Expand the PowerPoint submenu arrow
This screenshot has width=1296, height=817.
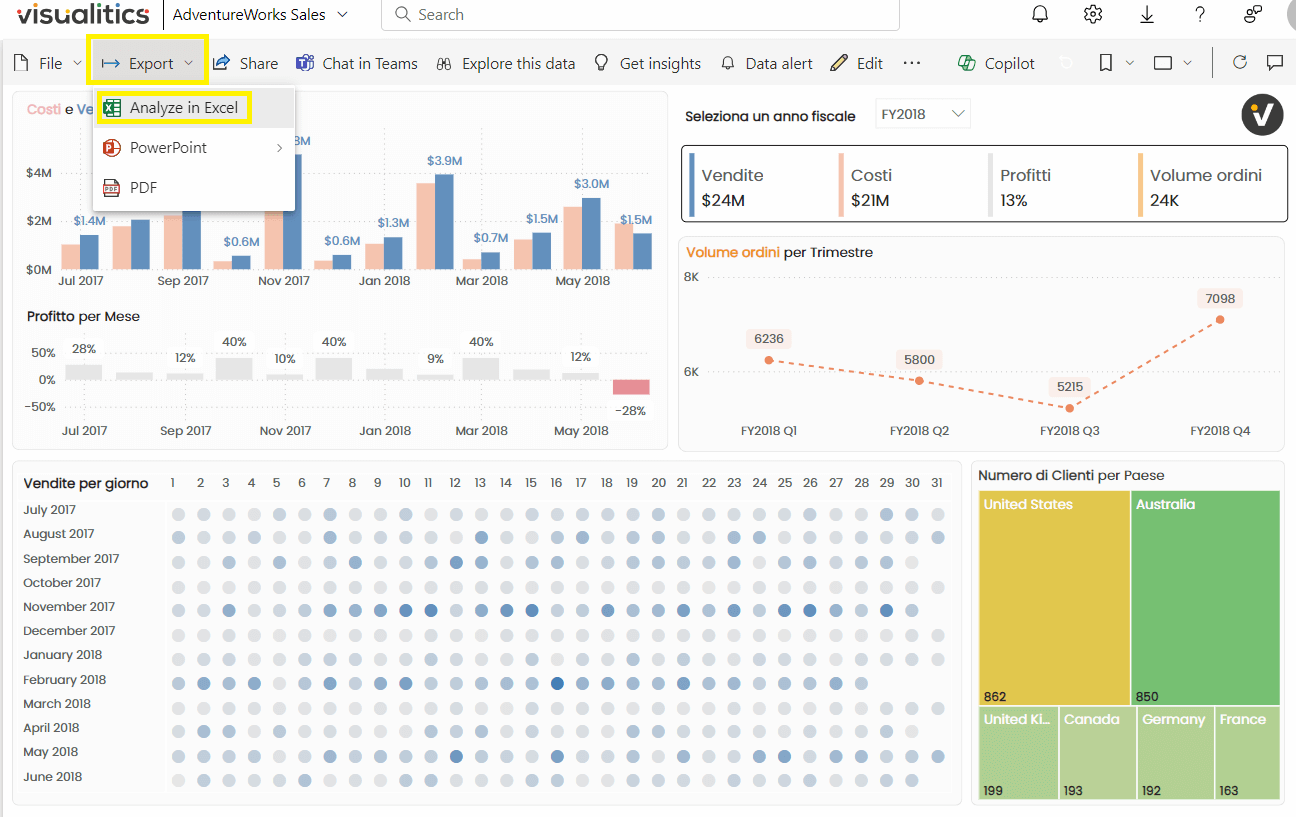point(279,148)
